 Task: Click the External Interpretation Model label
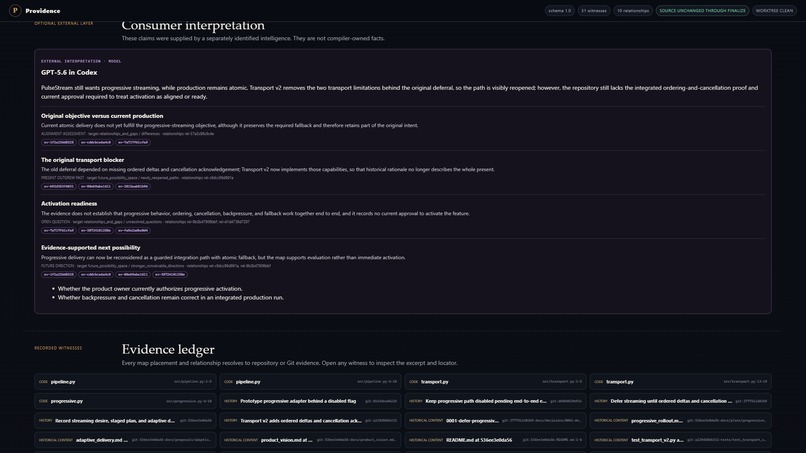[81, 61]
